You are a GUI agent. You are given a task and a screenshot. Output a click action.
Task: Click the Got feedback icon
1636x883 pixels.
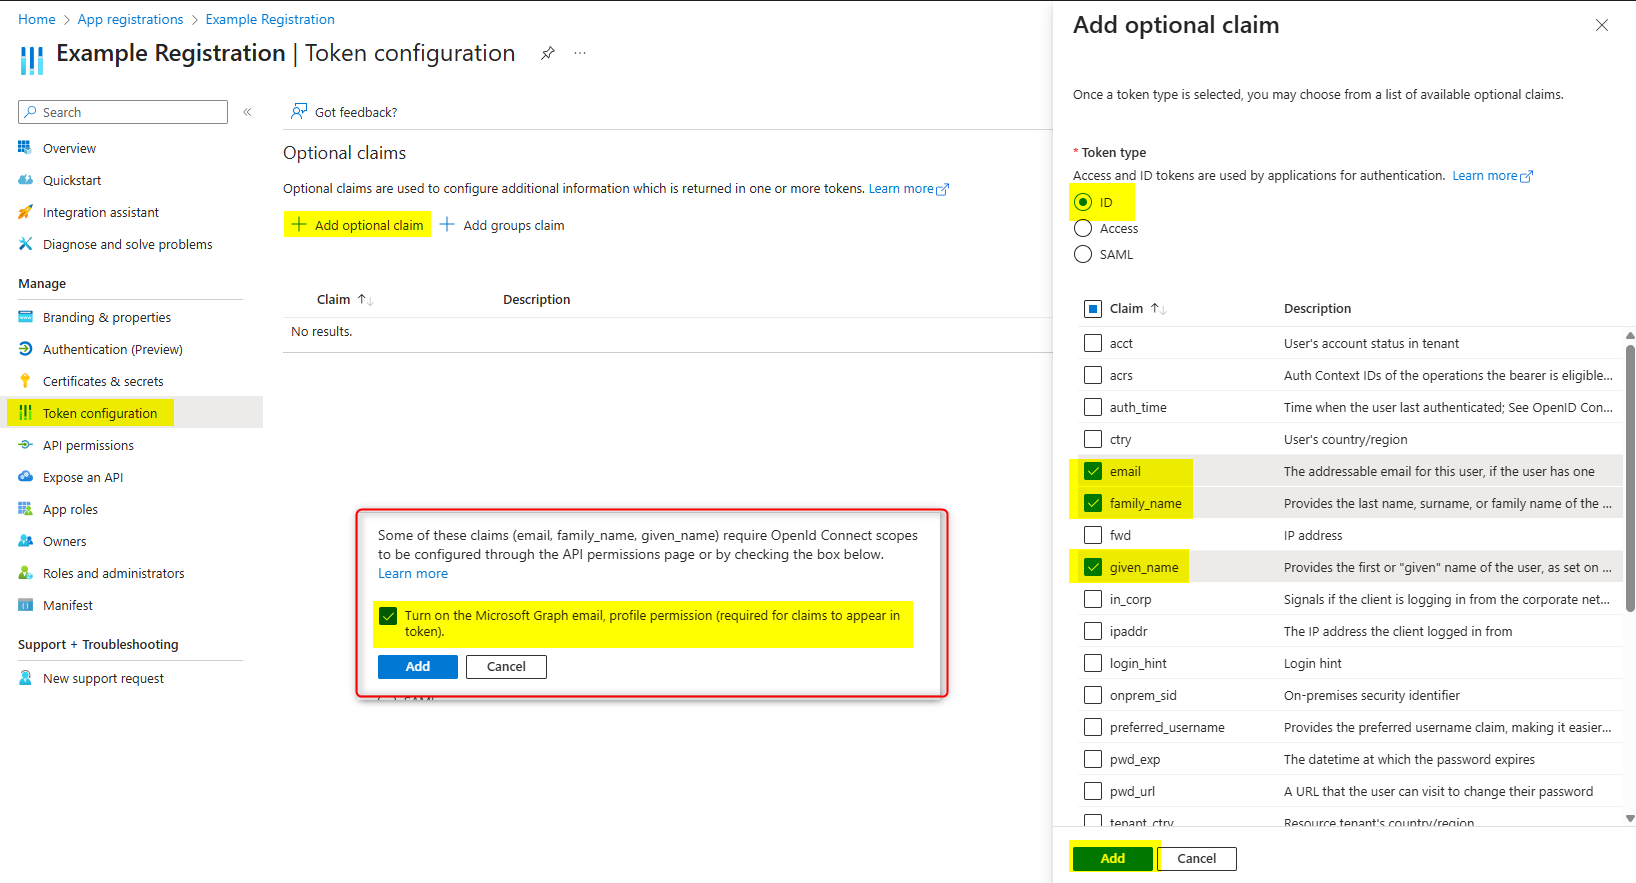298,112
